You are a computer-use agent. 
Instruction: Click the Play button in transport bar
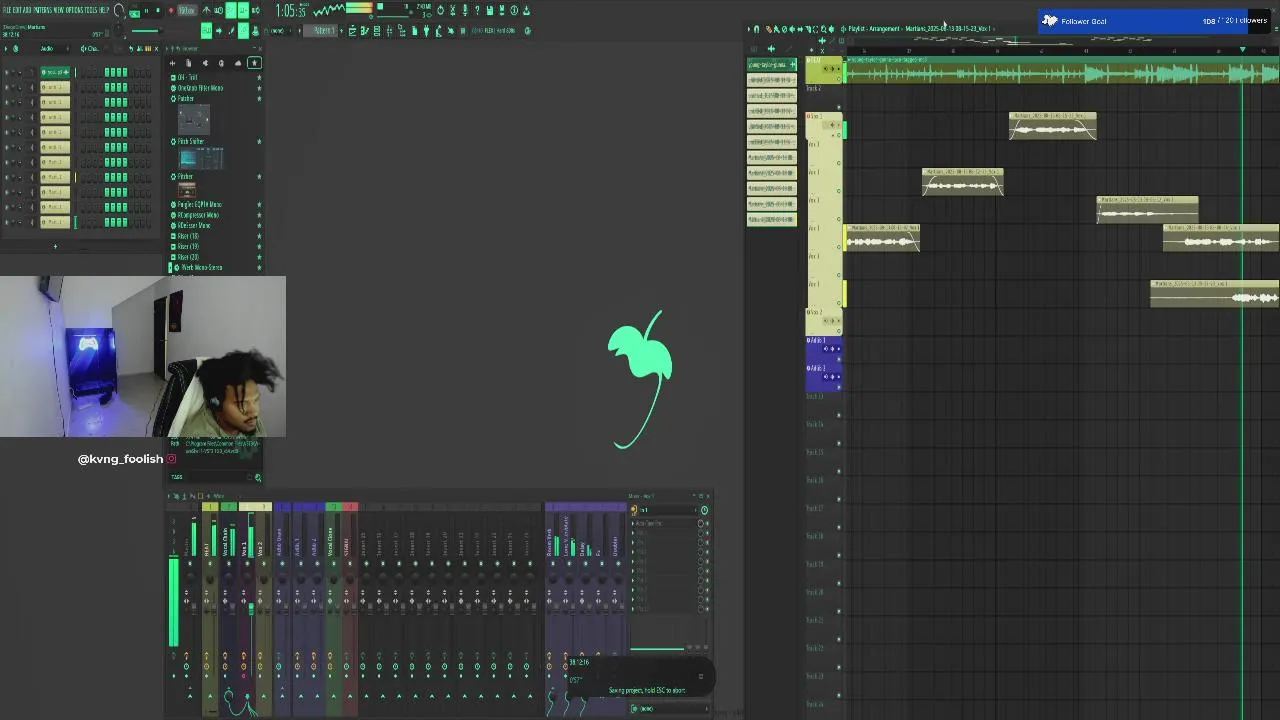146,10
